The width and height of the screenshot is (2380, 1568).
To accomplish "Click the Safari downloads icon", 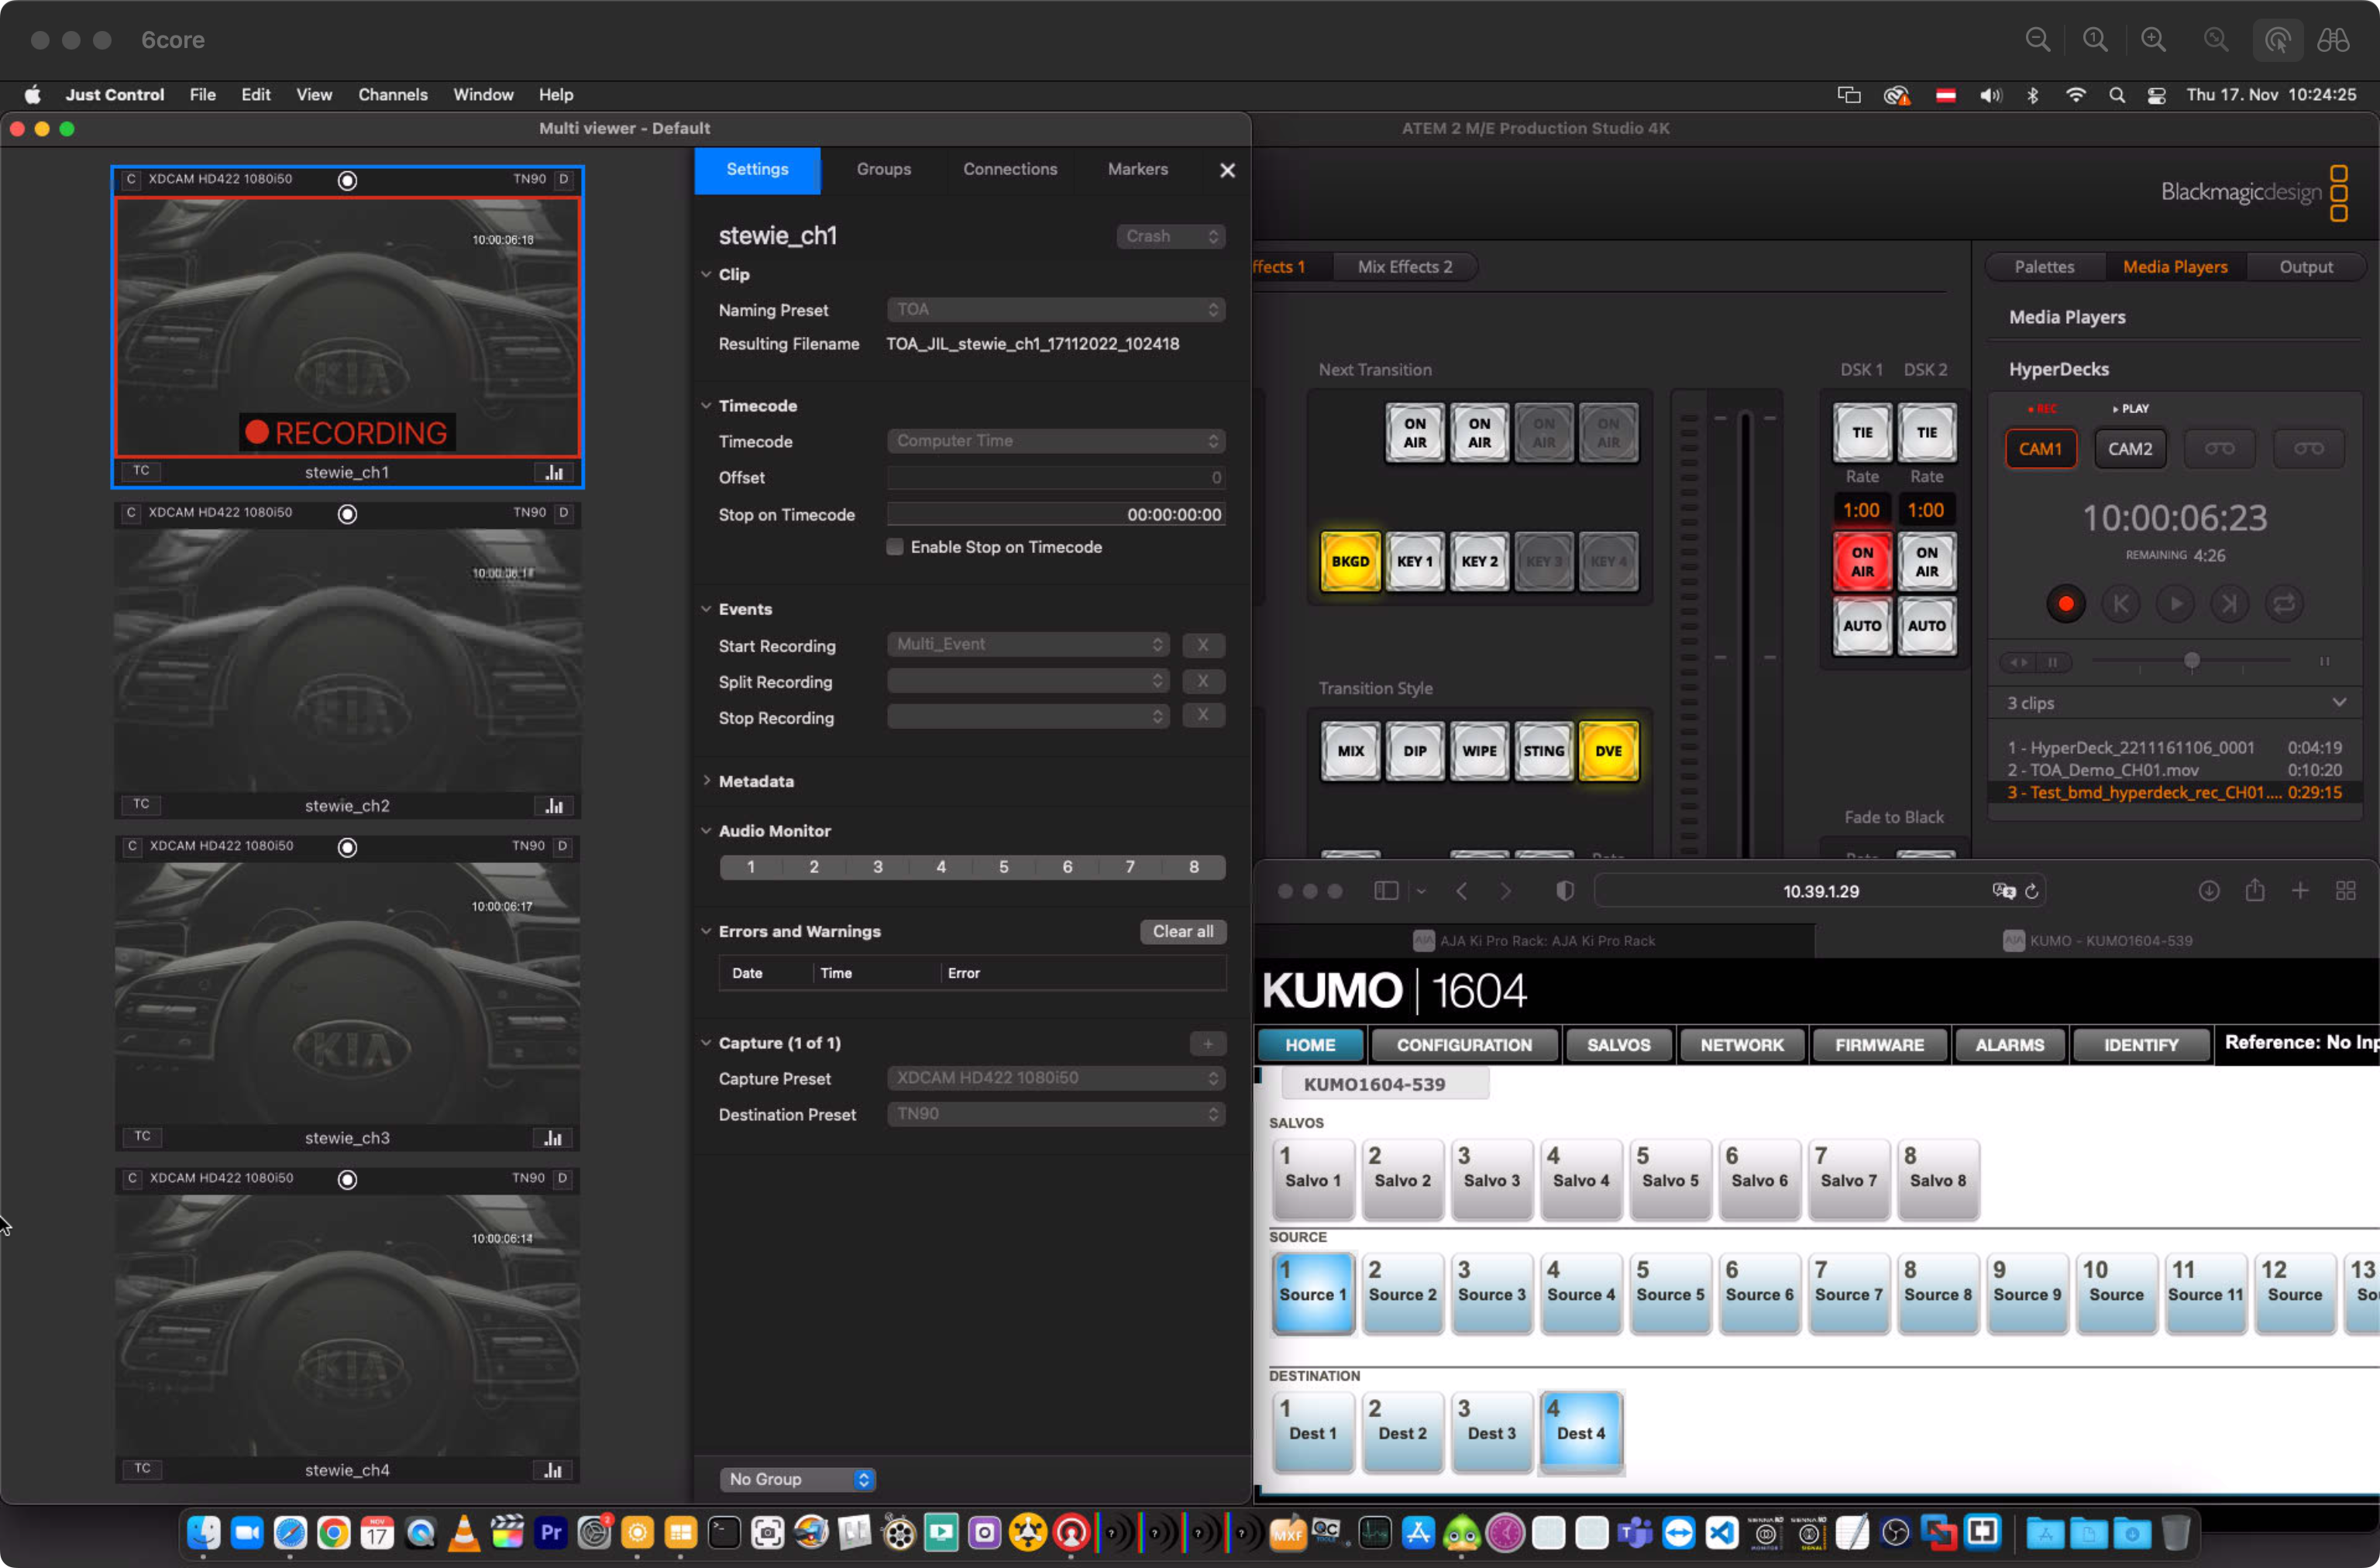I will pyautogui.click(x=2209, y=890).
